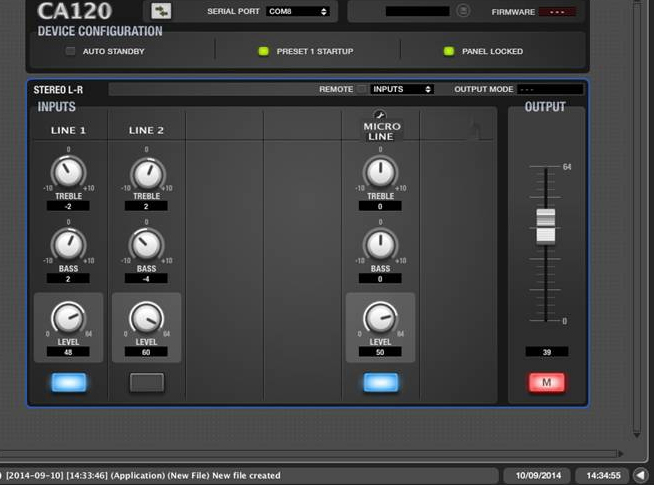
Task: Click the Line 1 level value field
Action: click(68, 352)
